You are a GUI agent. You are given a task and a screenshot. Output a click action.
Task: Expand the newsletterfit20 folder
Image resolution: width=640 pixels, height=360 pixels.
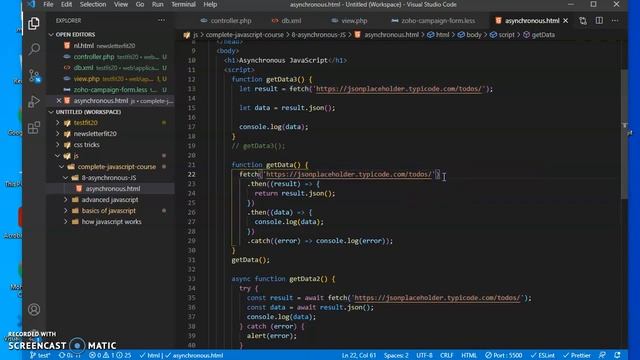[95, 133]
